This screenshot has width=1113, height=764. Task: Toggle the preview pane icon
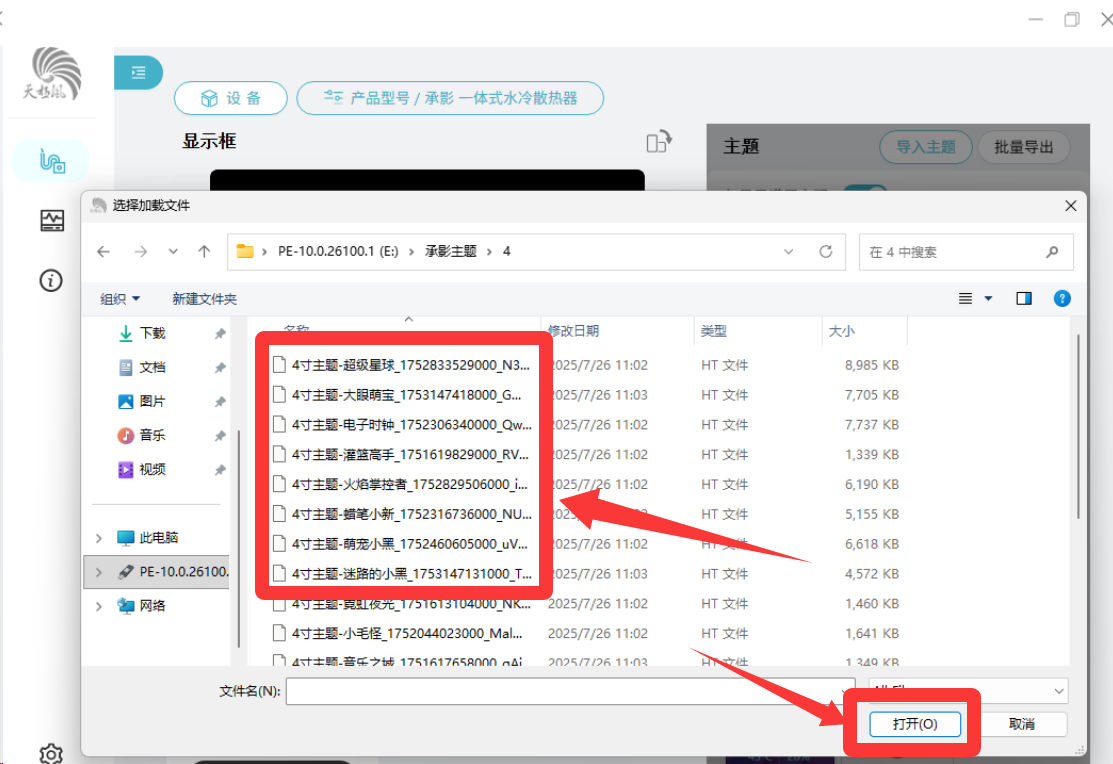tap(1024, 298)
